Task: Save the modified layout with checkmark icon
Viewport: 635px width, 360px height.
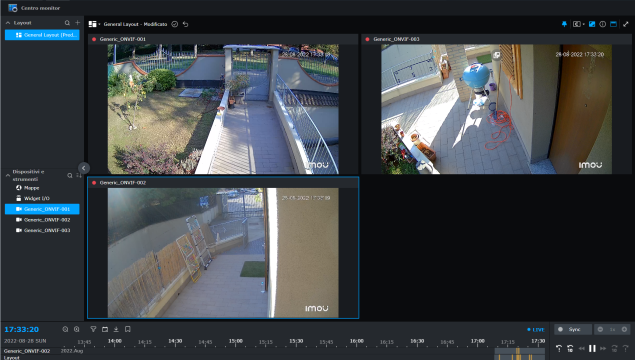Action: tap(175, 24)
